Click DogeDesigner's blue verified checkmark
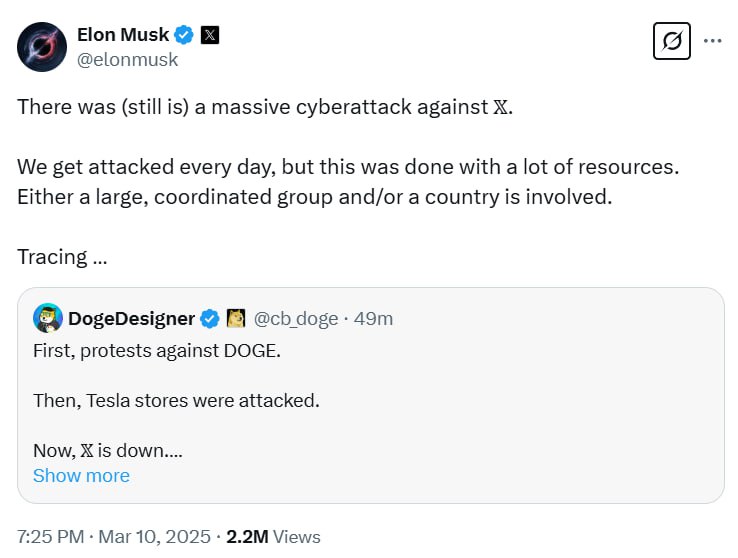738x558 pixels. (210, 319)
